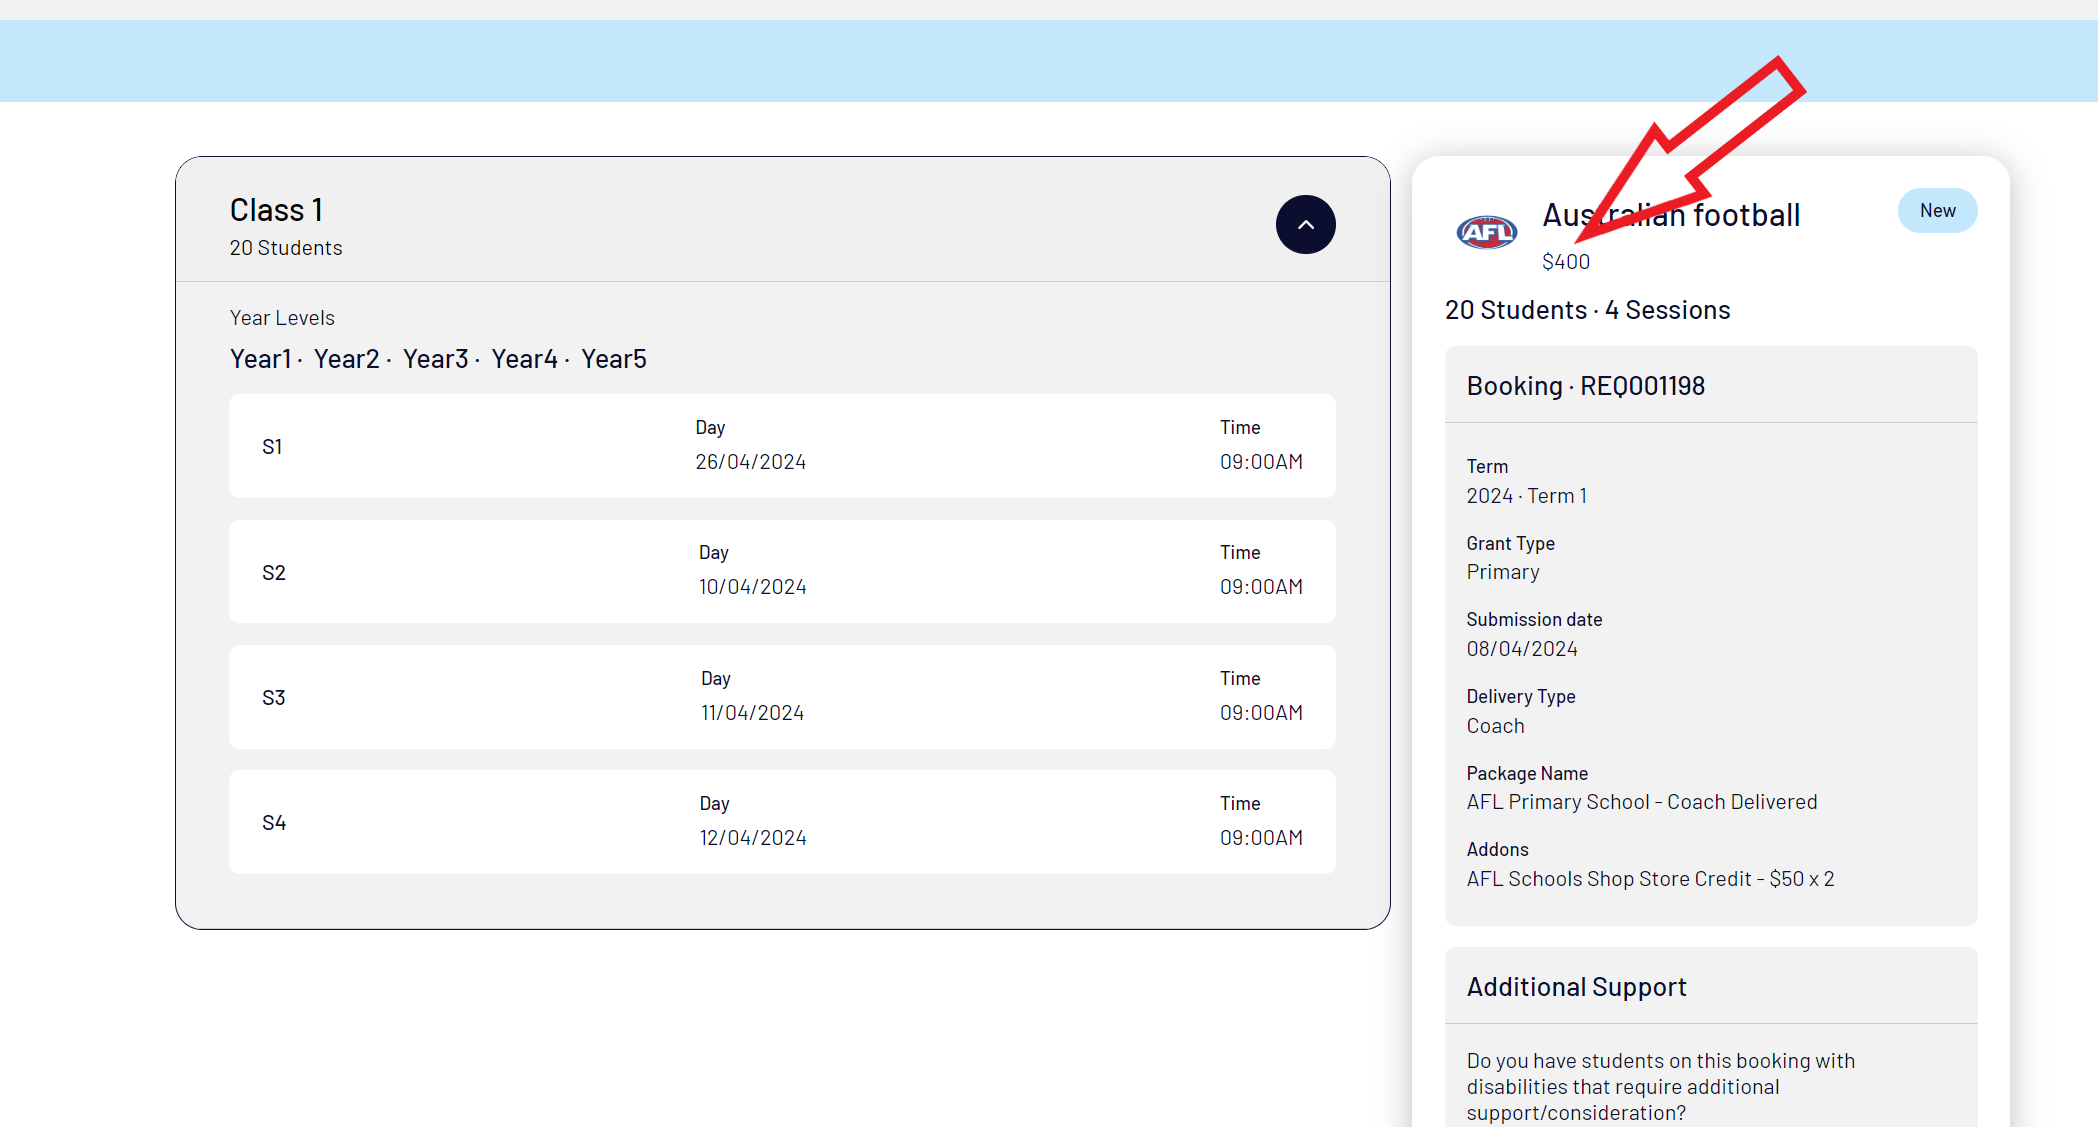Click the Term label
Viewport: 2098px width, 1127px height.
point(1487,467)
